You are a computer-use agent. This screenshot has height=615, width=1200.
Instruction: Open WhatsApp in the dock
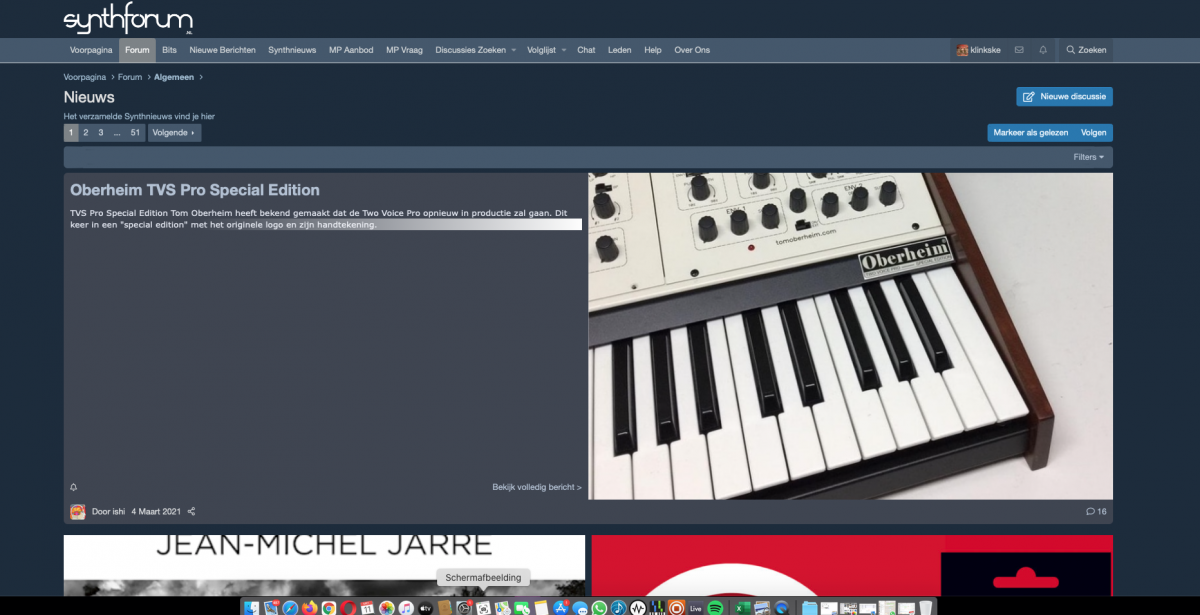(x=599, y=607)
